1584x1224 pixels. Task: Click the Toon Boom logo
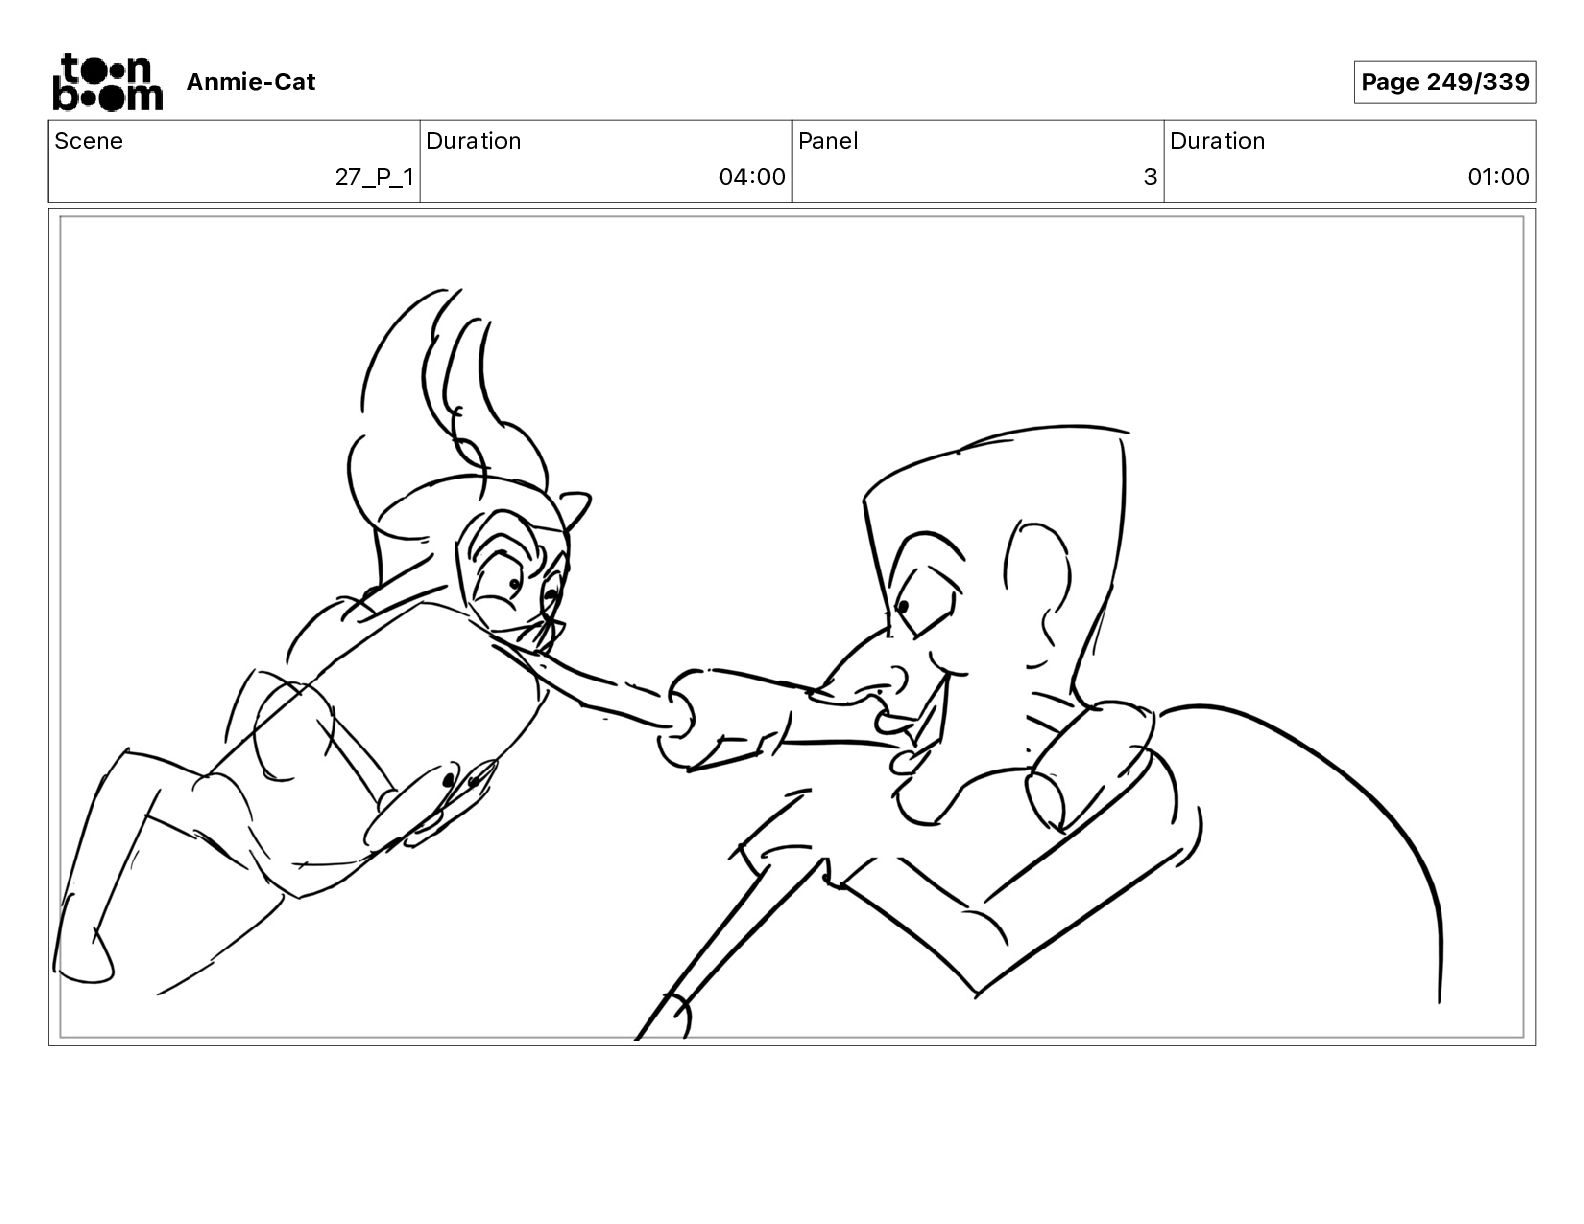(107, 82)
